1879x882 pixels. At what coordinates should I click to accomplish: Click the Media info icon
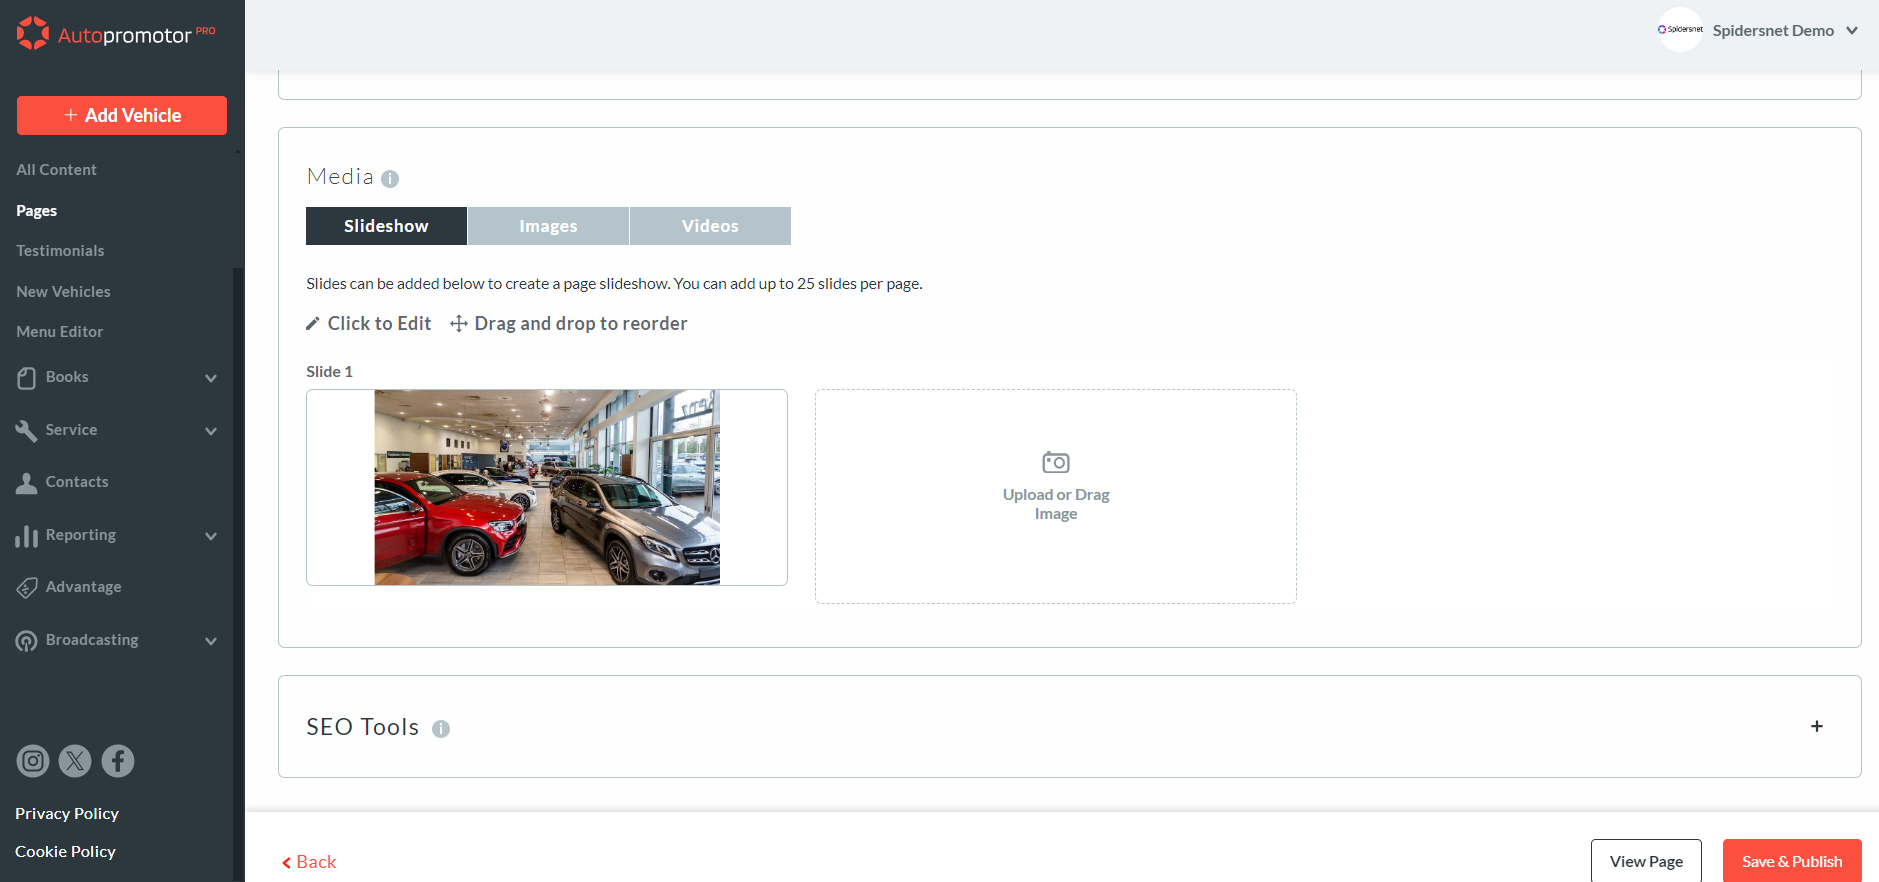[x=390, y=179]
